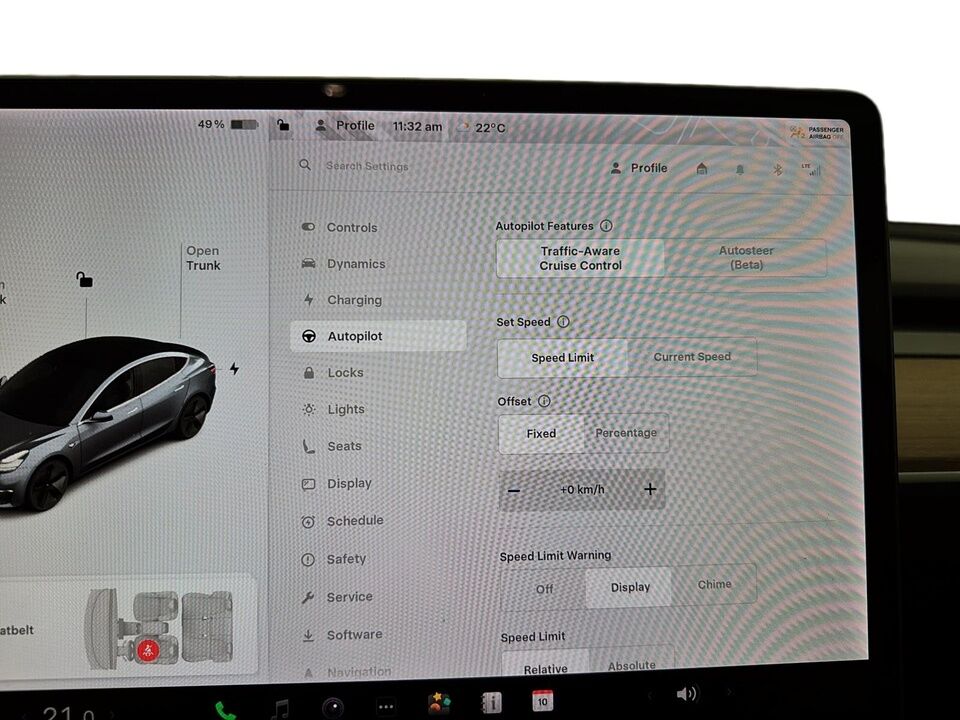
Task: Open the more apps ellipsis icon
Action: [386, 707]
